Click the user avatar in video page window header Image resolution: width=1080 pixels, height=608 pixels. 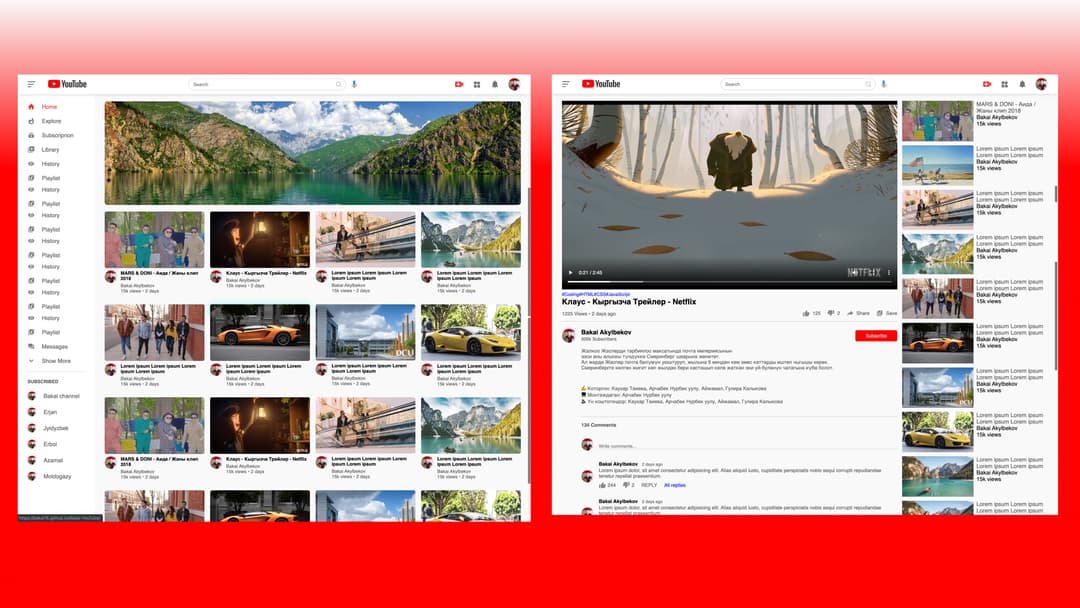pos(1041,84)
